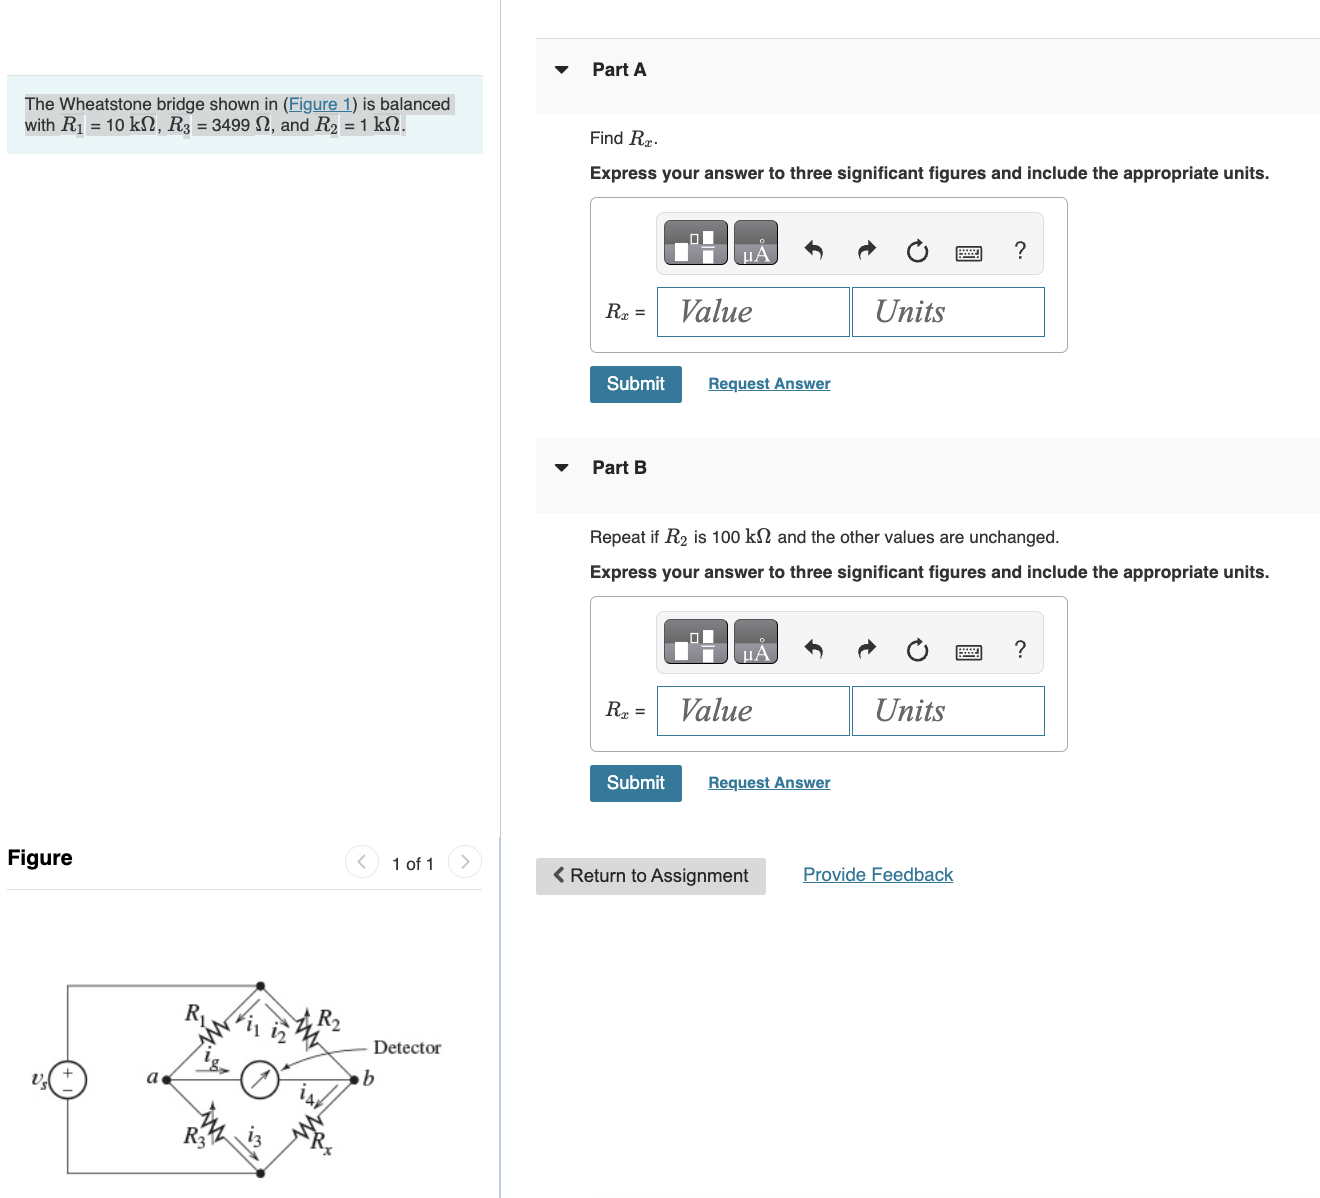Click the help question mark in Part B
This screenshot has width=1320, height=1198.
[x=1019, y=650]
